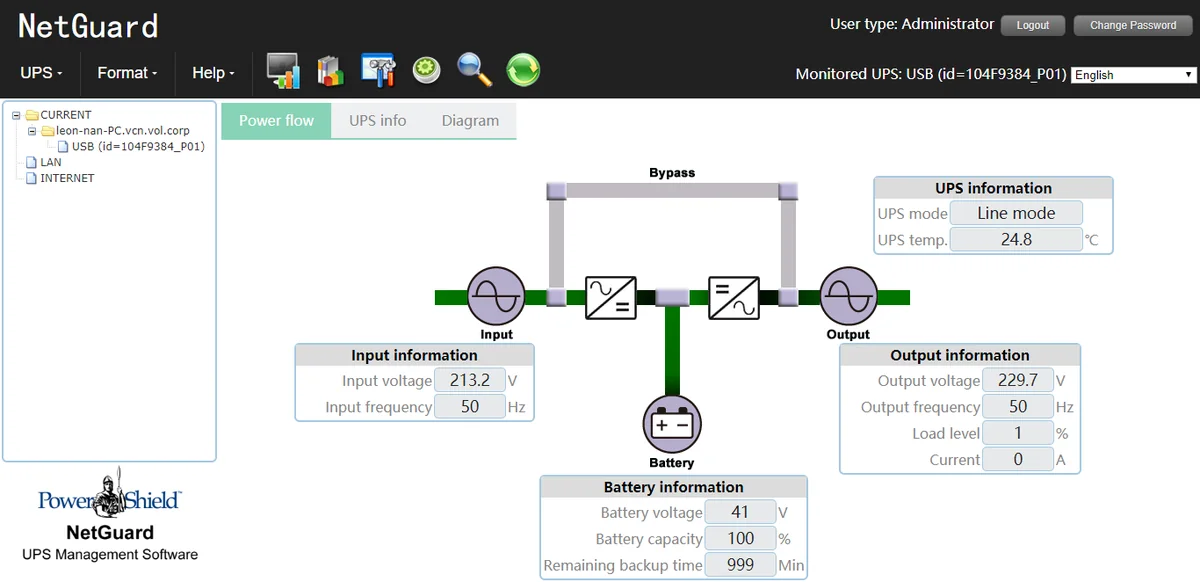Open the monitor with bar chart toolbar icon
The height and width of the screenshot is (582, 1200).
(283, 70)
